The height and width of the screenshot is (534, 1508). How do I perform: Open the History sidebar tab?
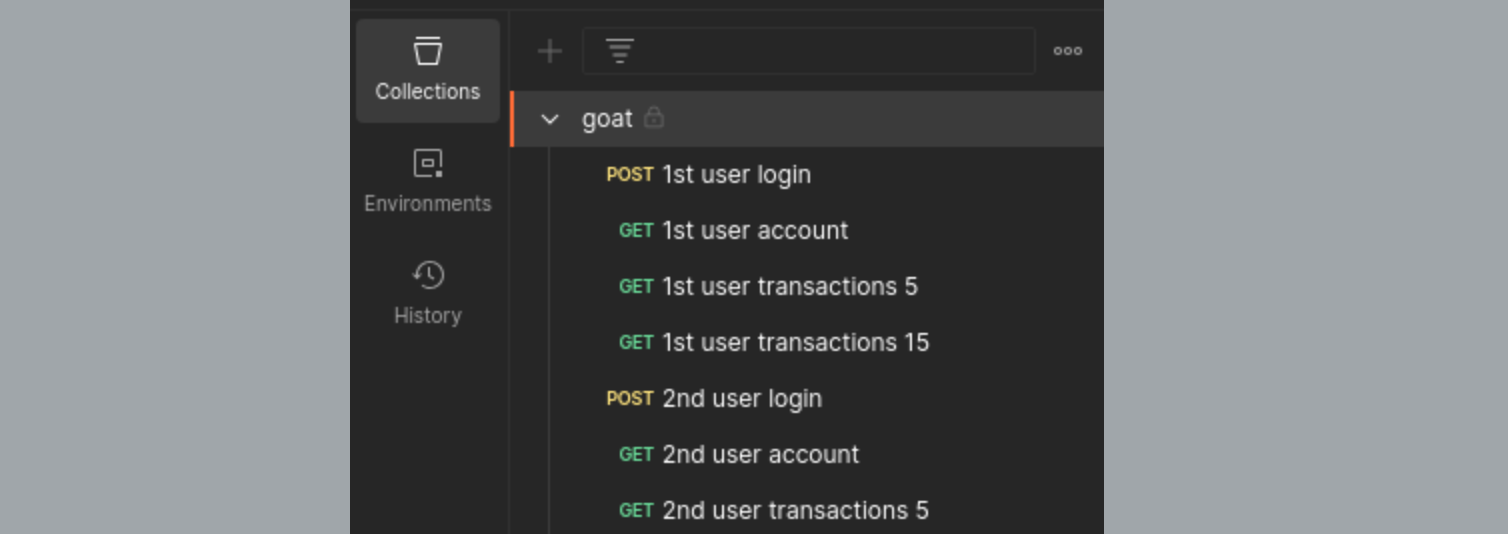click(427, 294)
